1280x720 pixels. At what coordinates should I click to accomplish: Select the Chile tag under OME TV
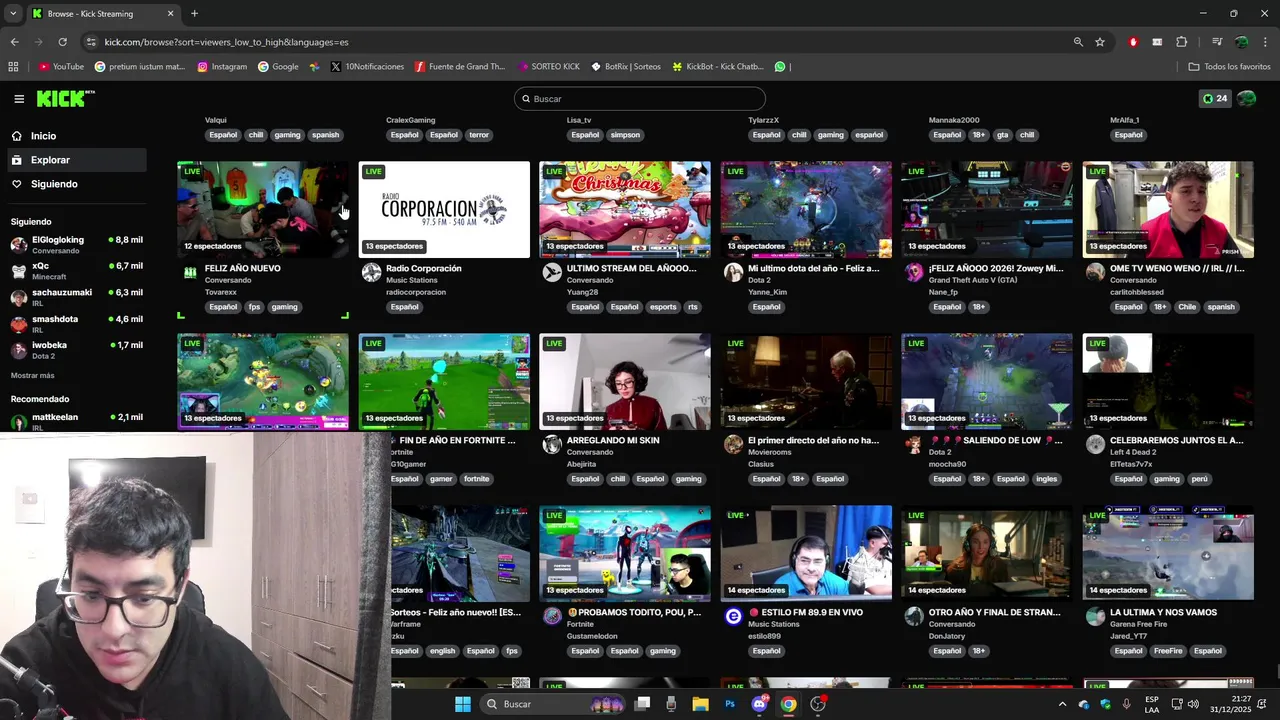pos(1187,307)
